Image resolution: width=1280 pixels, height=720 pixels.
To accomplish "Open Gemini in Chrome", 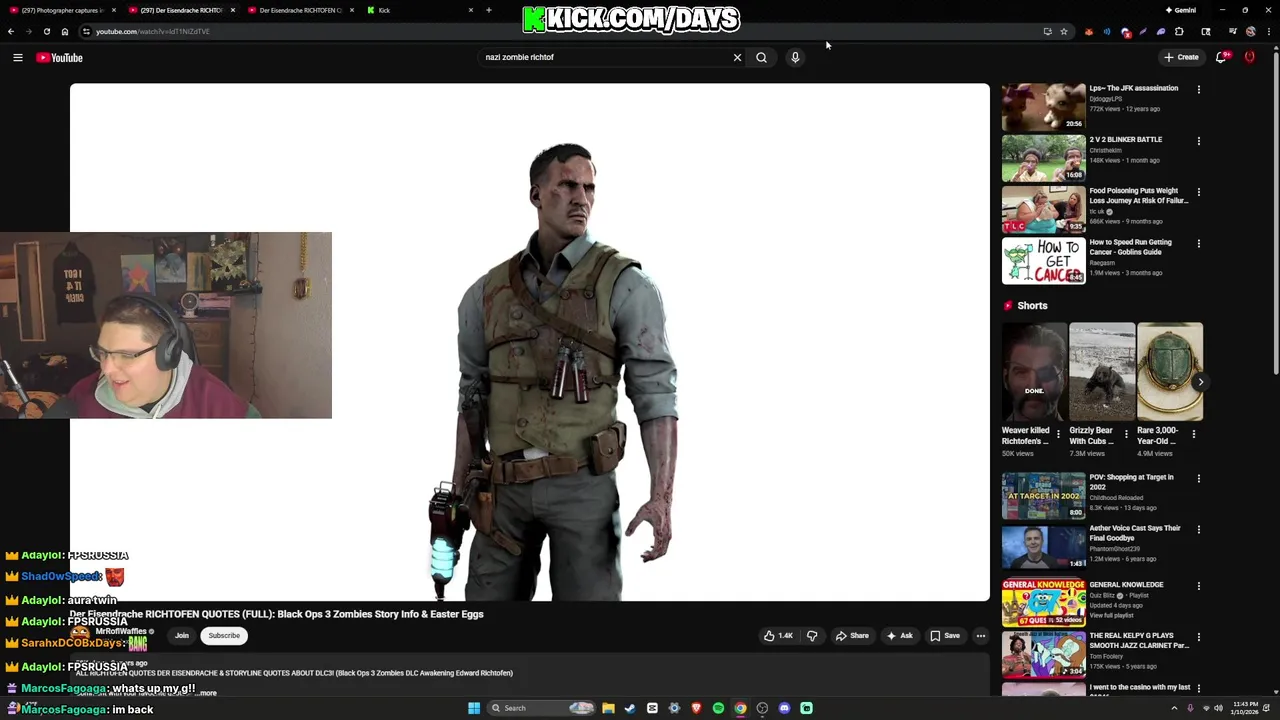I will (x=1181, y=10).
